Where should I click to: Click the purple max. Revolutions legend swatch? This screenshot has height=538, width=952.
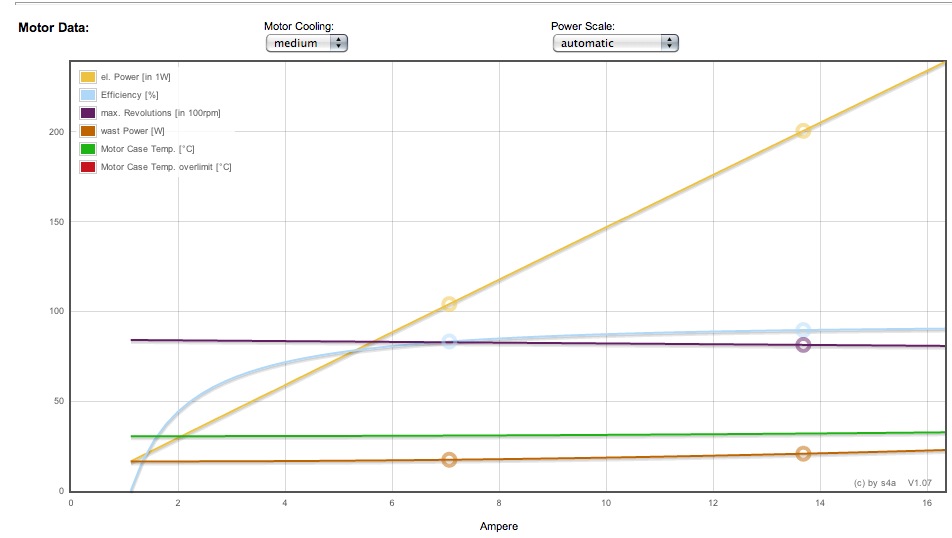[88, 113]
